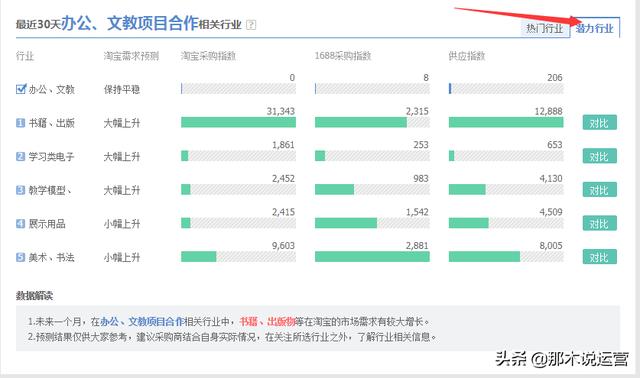The width and height of the screenshot is (640, 378).
Task: Click 供应指数 bar showing 8,005
Action: [506, 256]
